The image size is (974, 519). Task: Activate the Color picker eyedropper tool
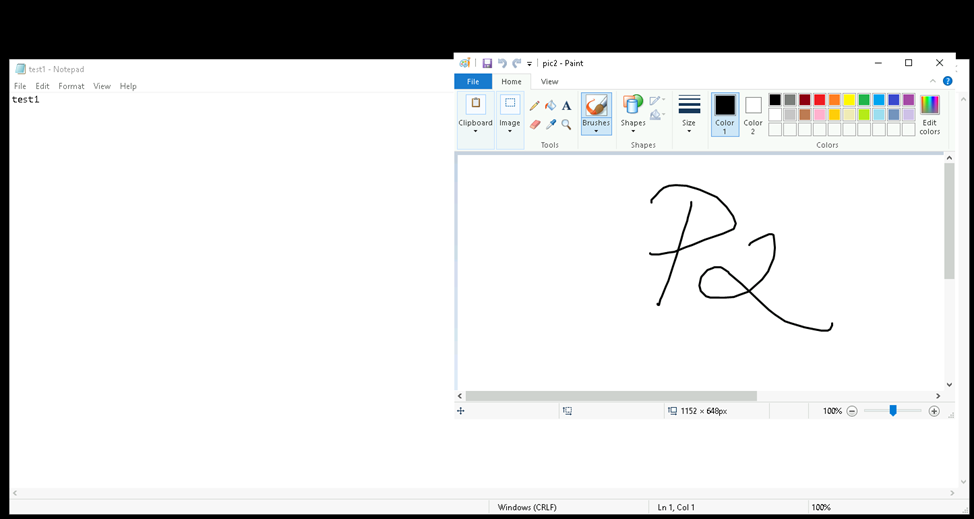pyautogui.click(x=550, y=125)
